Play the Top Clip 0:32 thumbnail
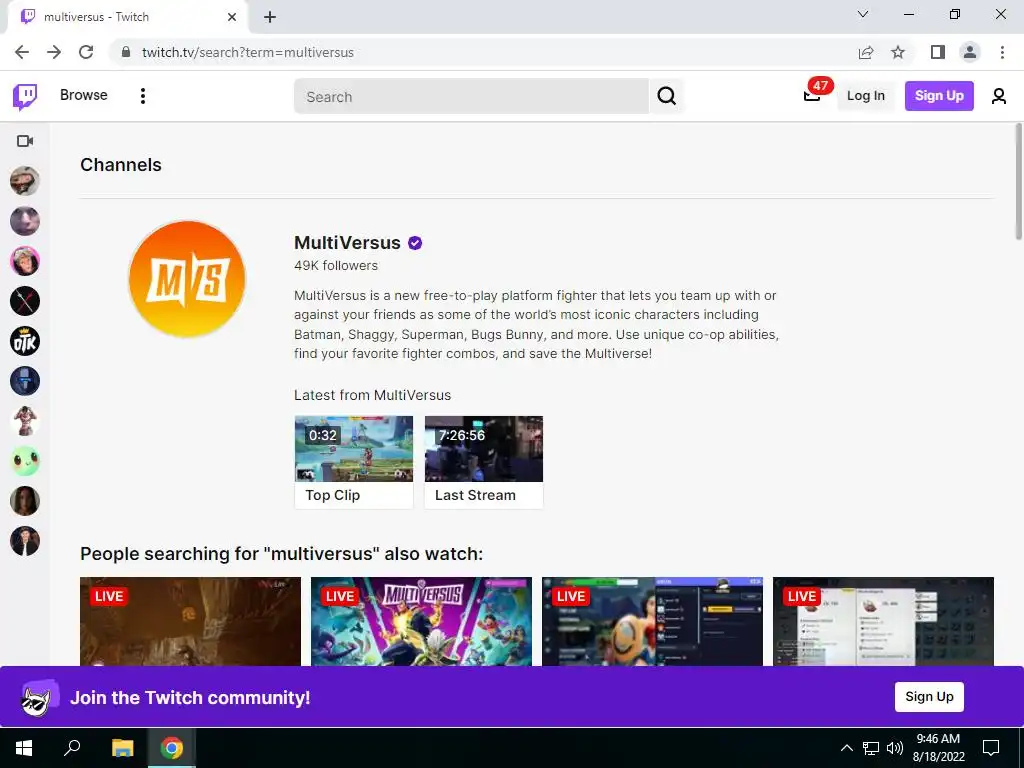 pyautogui.click(x=353, y=449)
